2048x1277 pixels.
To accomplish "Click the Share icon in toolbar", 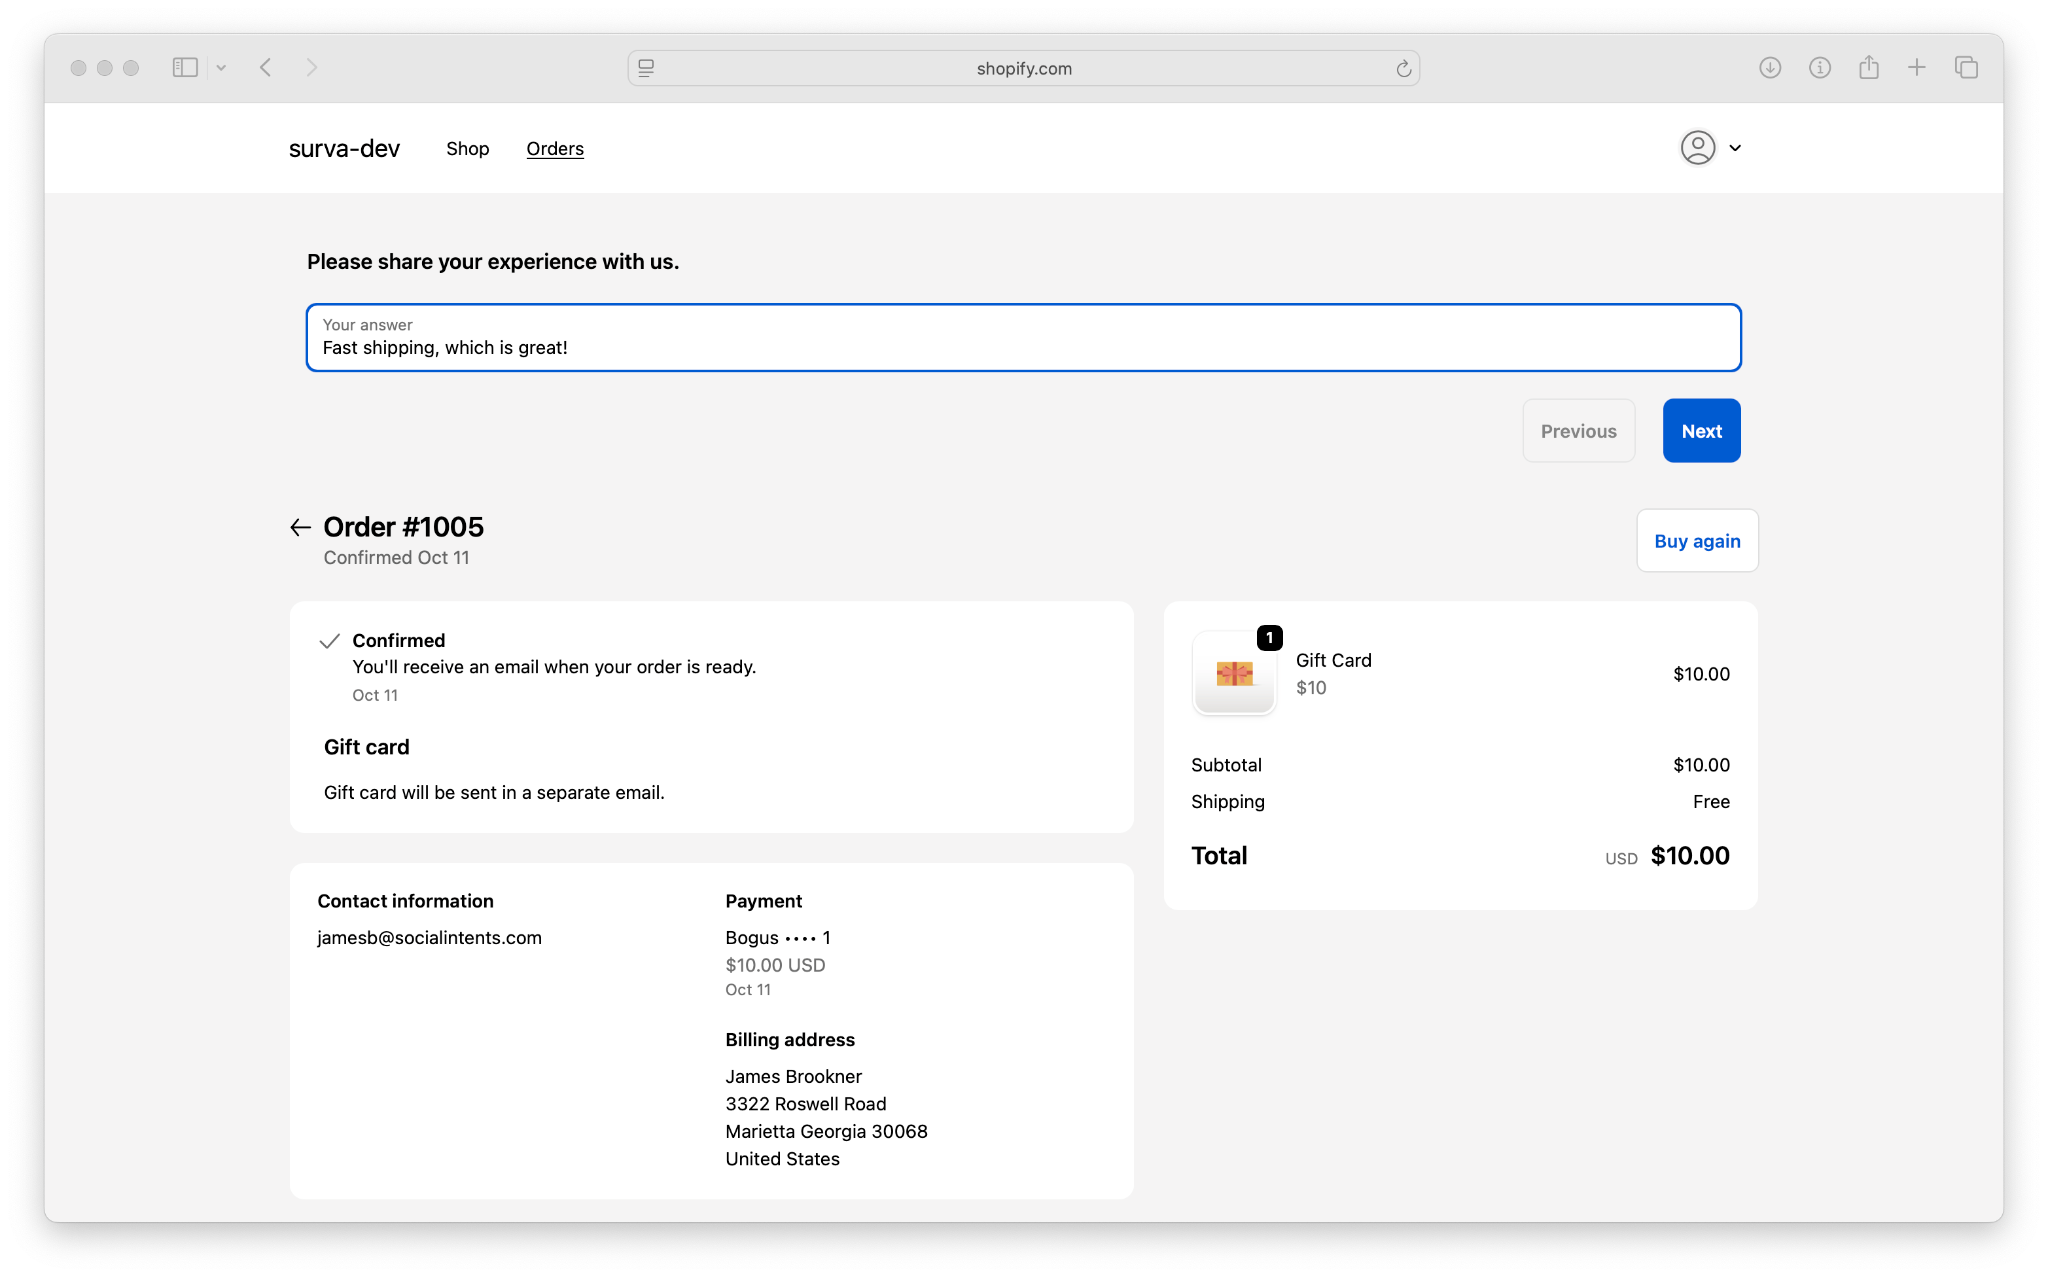I will (1868, 68).
